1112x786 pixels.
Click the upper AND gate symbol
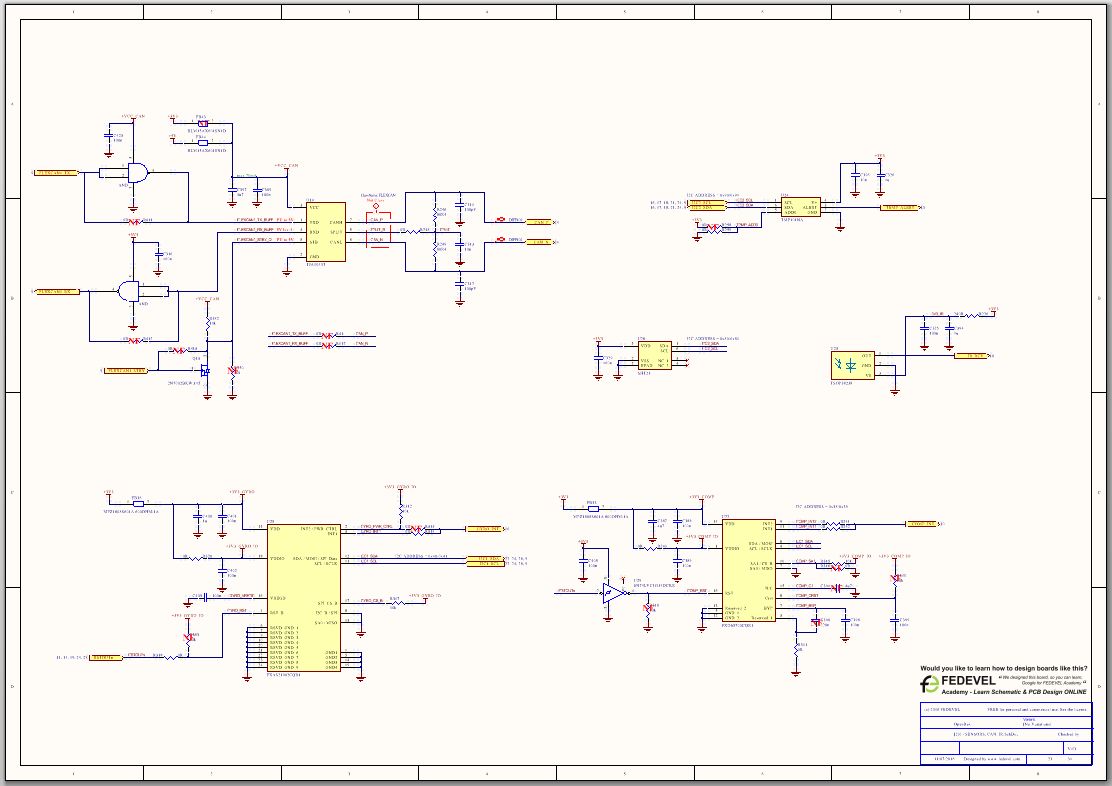point(138,173)
